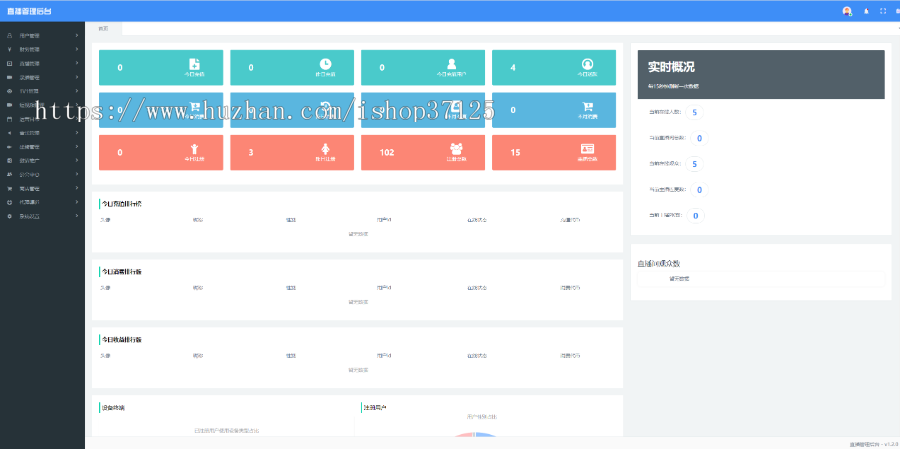Click the user silhouette icon in sidebar
Viewport: 900px width, 449px height.
pos(9,36)
